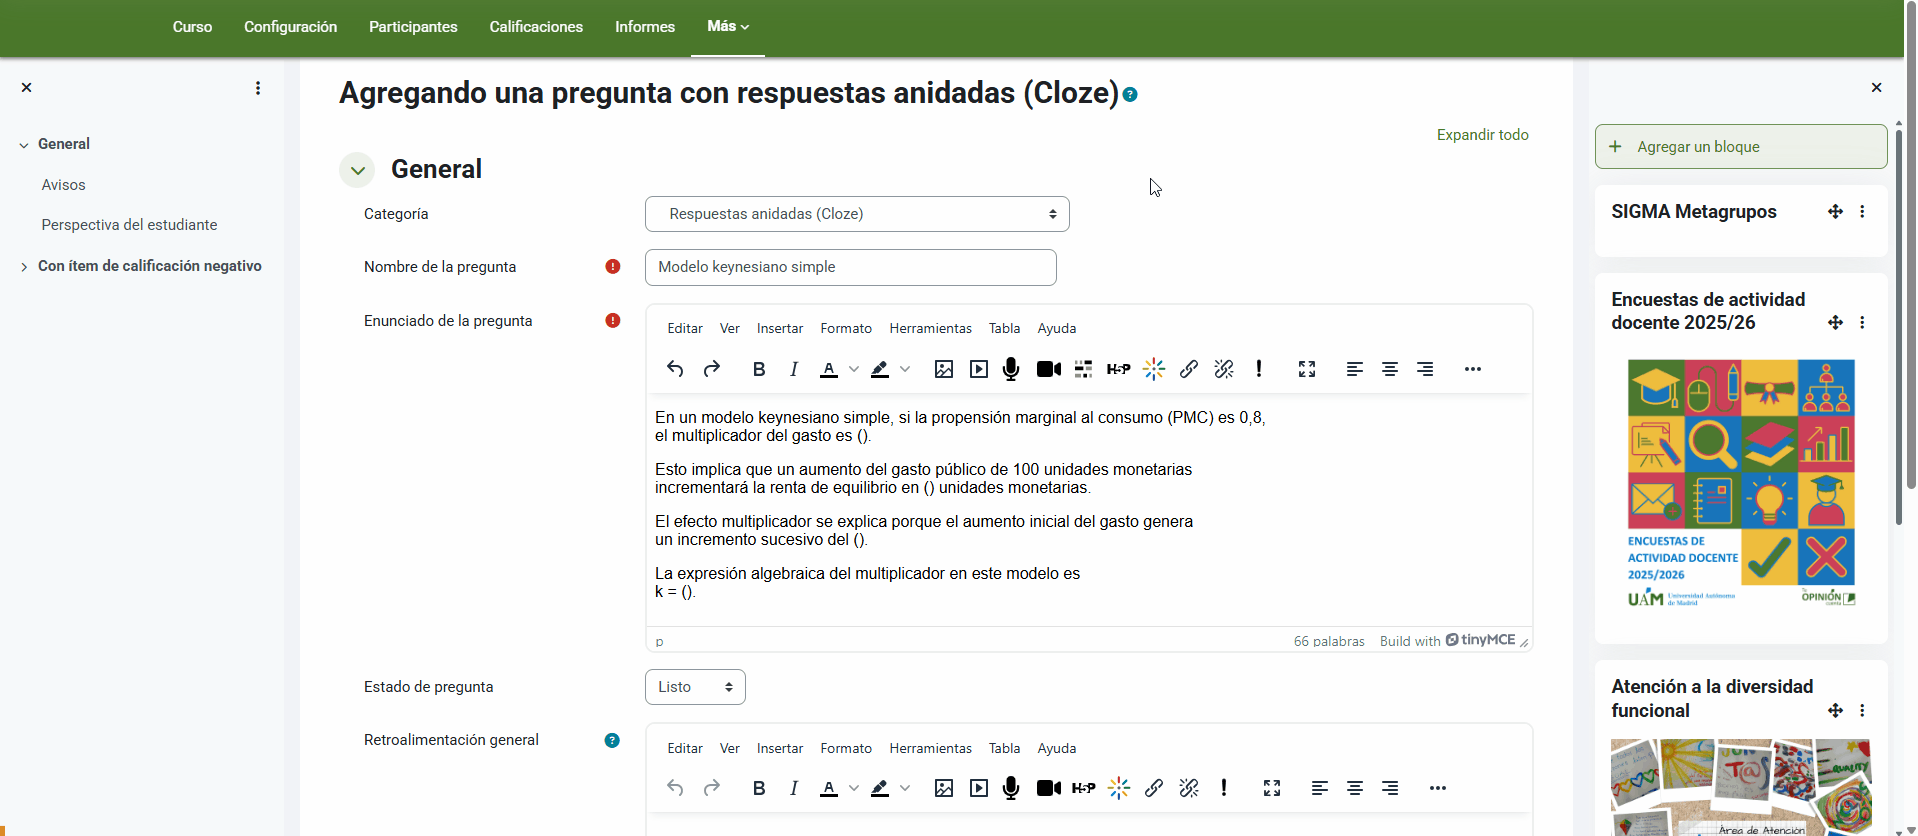Open Atención a la diversidad block actions menu
This screenshot has width=1918, height=836.
pyautogui.click(x=1862, y=710)
